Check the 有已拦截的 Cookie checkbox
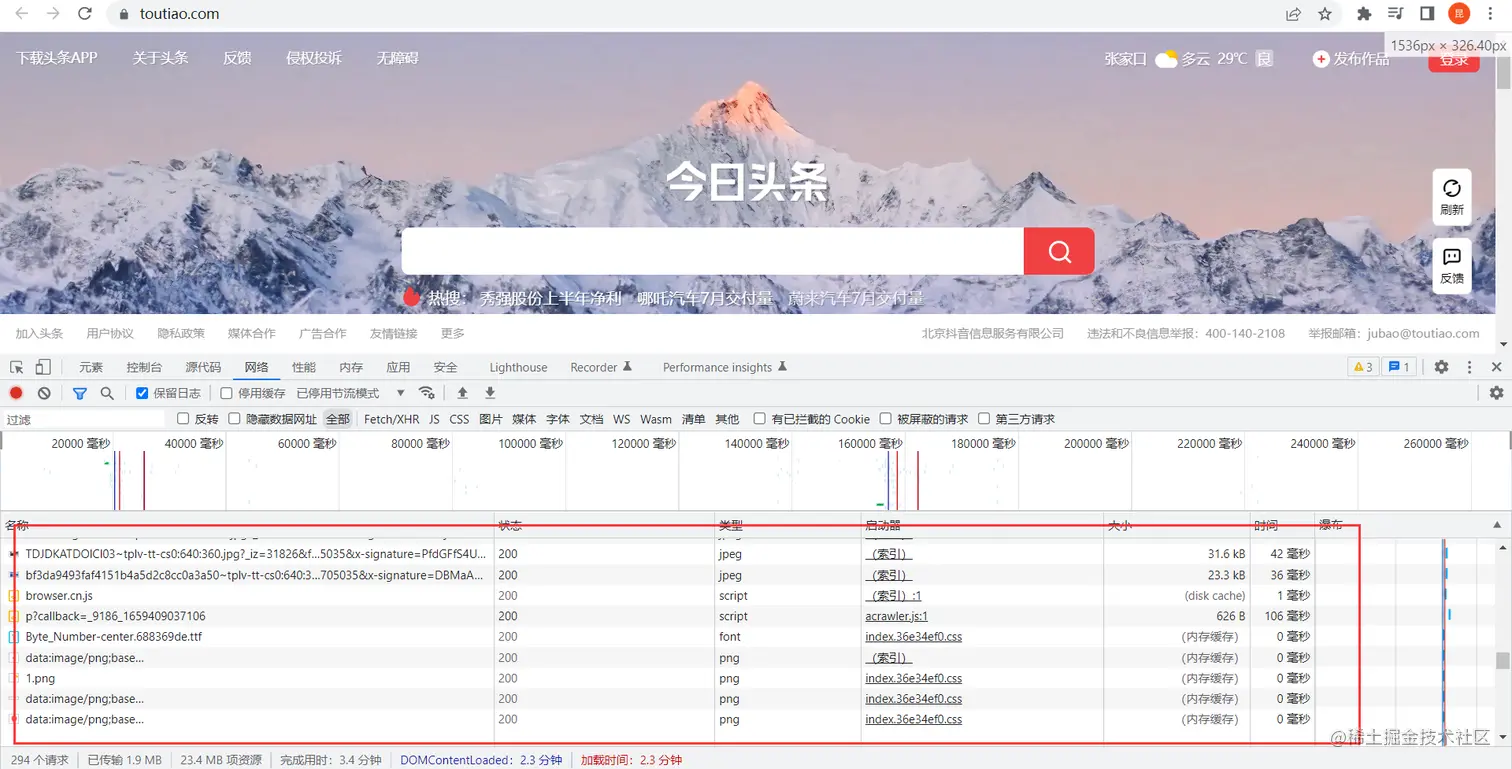 tap(760, 419)
